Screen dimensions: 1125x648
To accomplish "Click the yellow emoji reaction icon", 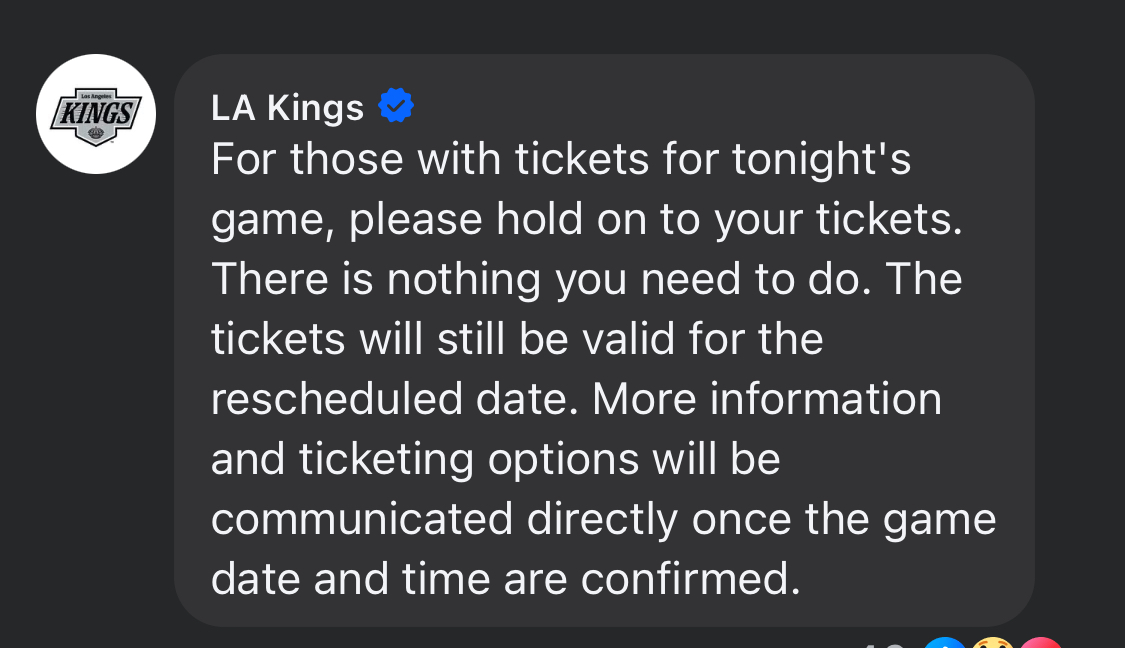I will point(992,642).
